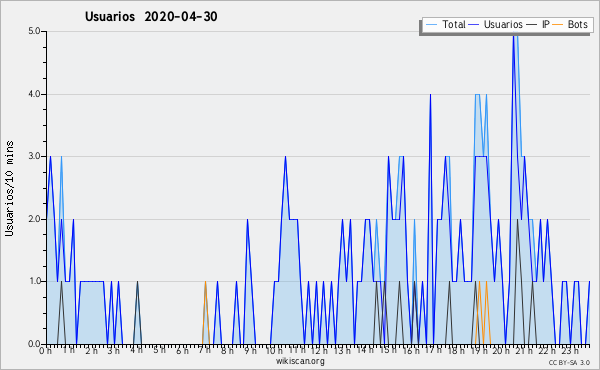Click the chart title 'Usuarios 2020-04-30'
The height and width of the screenshot is (370, 600).
tap(151, 17)
